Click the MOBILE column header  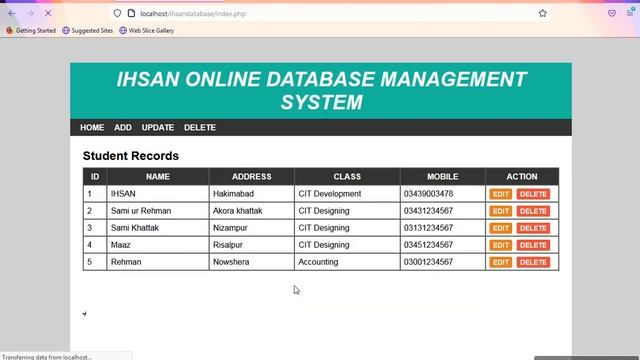443,177
